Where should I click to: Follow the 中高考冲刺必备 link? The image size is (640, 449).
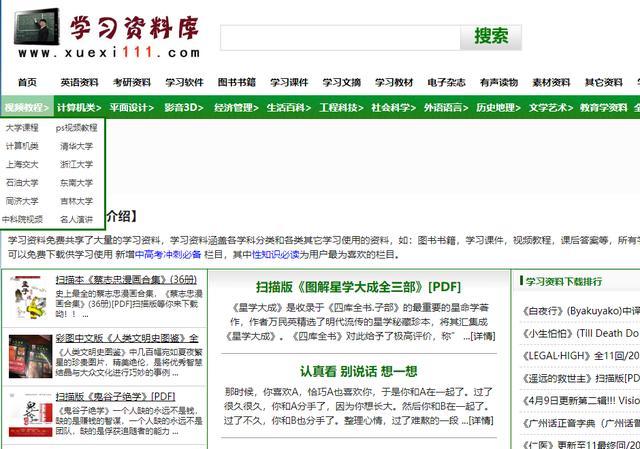coord(168,255)
